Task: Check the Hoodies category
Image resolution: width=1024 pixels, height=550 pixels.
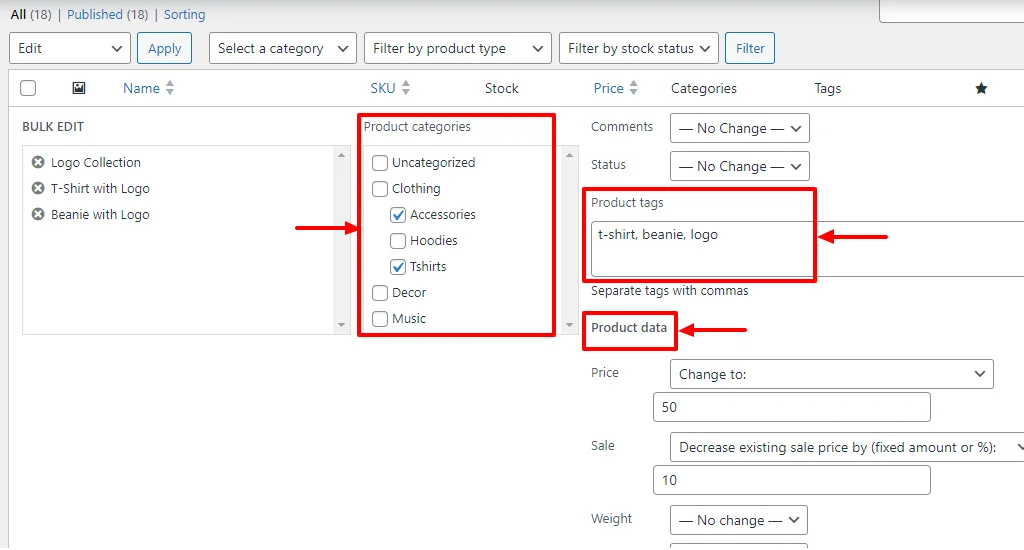Action: tap(398, 240)
